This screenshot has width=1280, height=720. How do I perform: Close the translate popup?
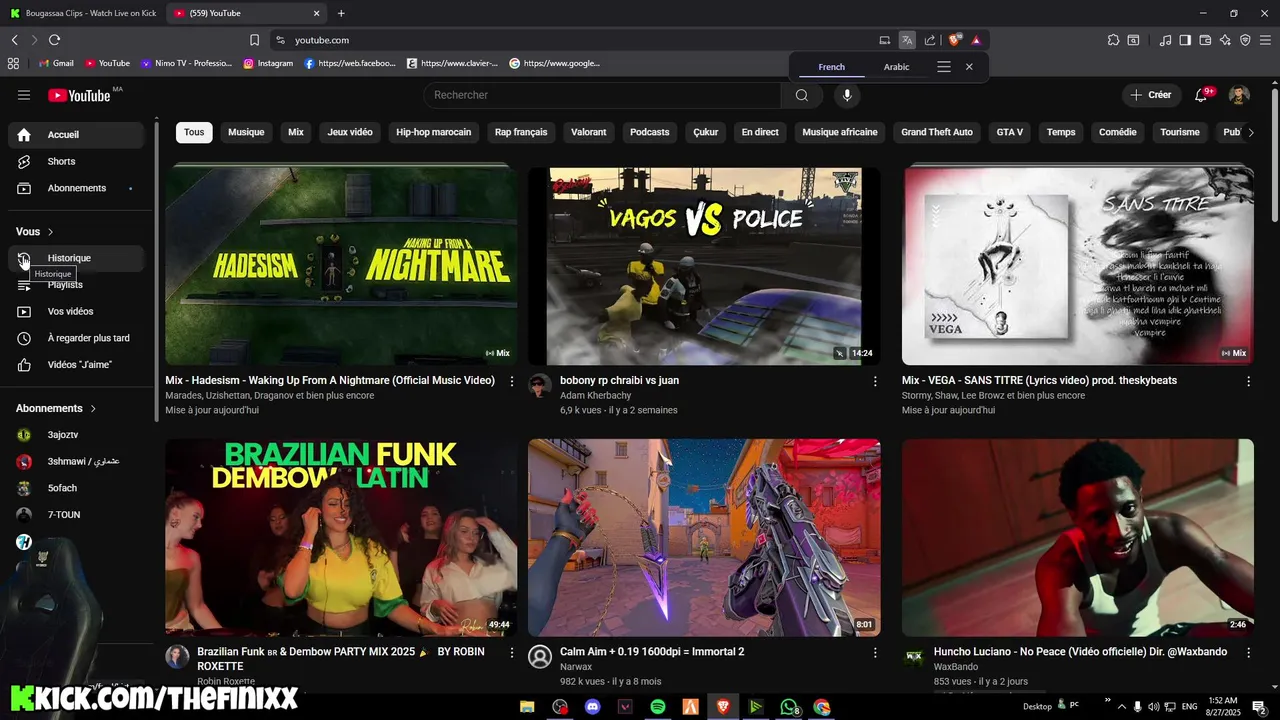[969, 67]
